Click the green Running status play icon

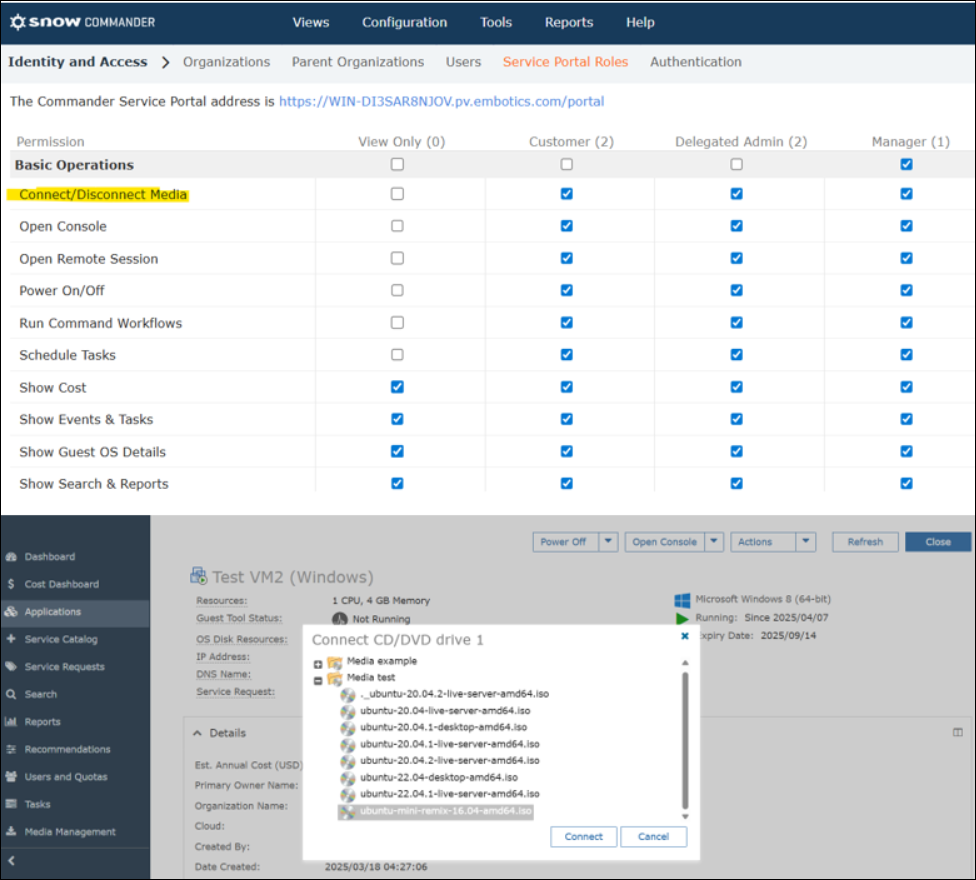click(x=682, y=618)
